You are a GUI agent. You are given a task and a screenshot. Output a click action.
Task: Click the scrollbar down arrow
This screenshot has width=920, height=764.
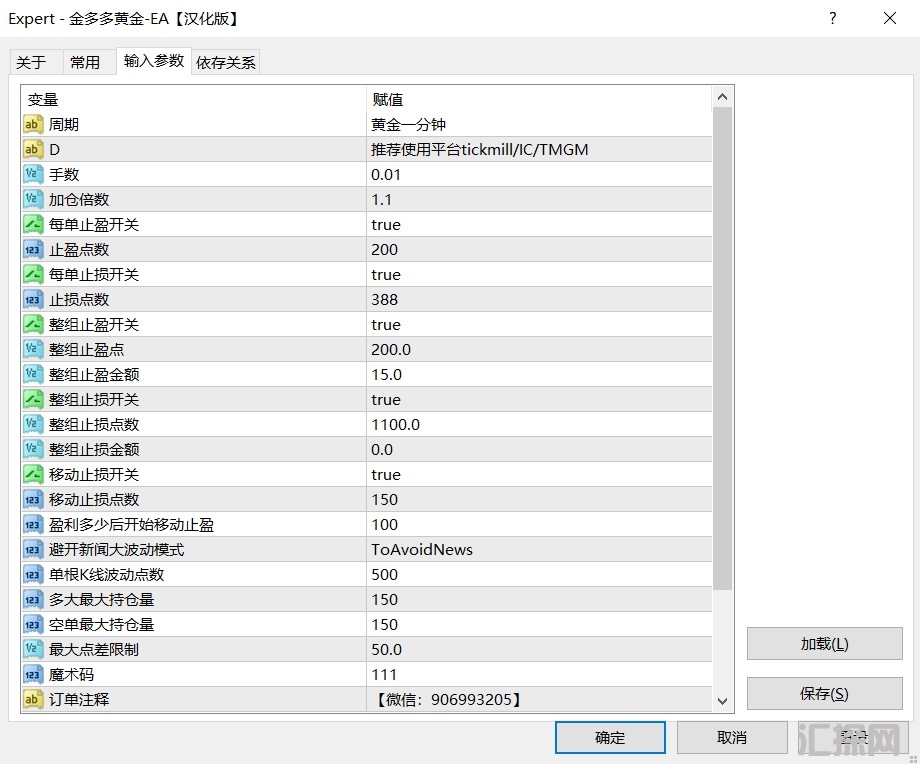pyautogui.click(x=723, y=701)
